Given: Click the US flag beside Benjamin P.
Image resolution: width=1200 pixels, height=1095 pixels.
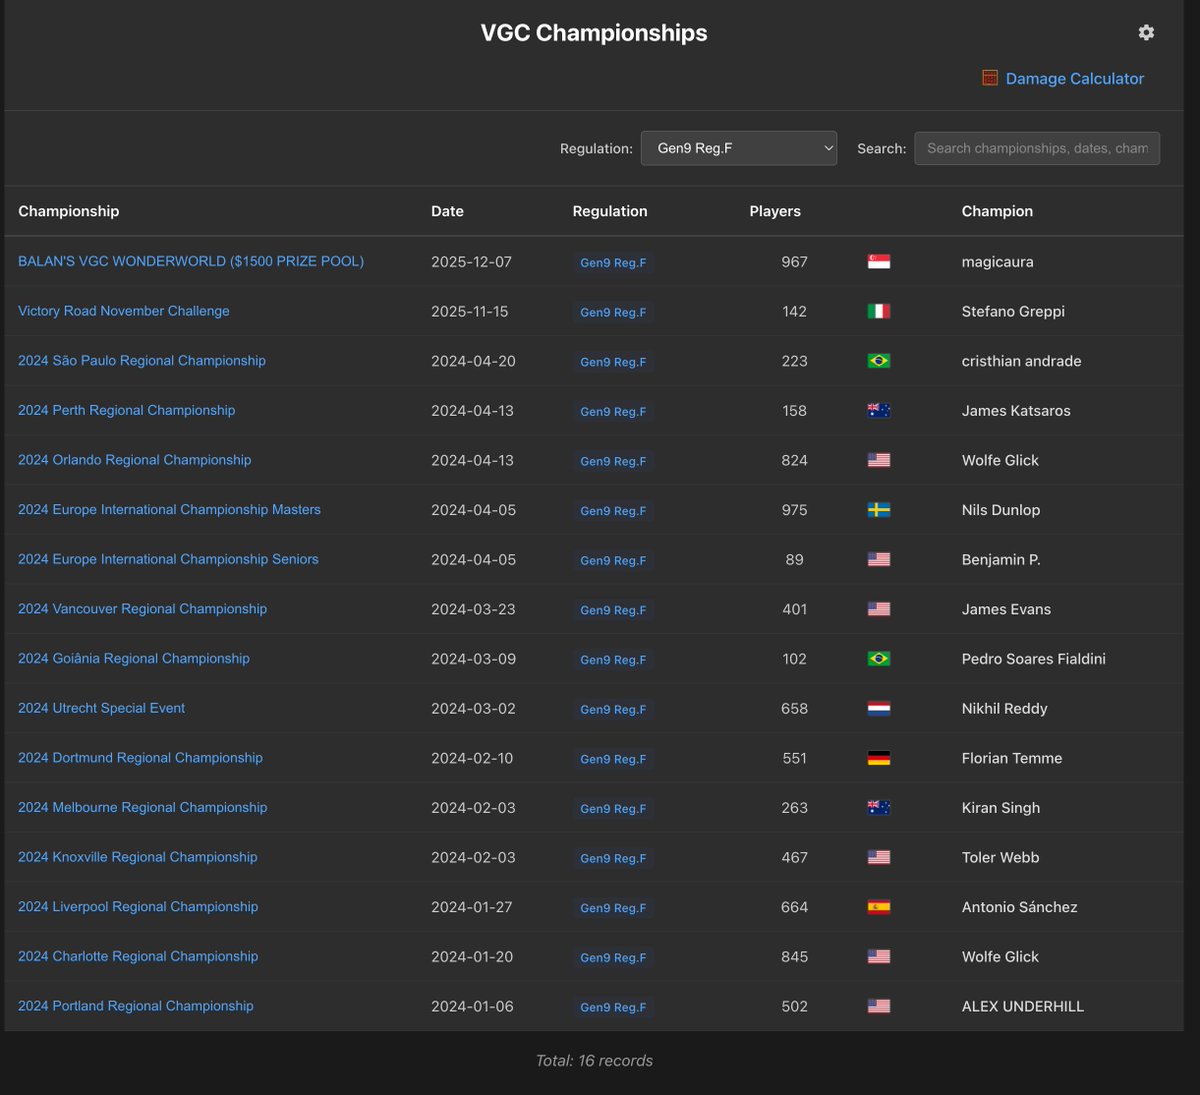Looking at the screenshot, I should 879,559.
